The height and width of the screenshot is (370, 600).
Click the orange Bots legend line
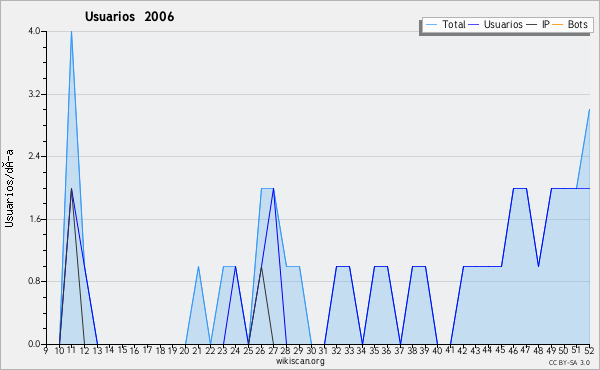558,25
